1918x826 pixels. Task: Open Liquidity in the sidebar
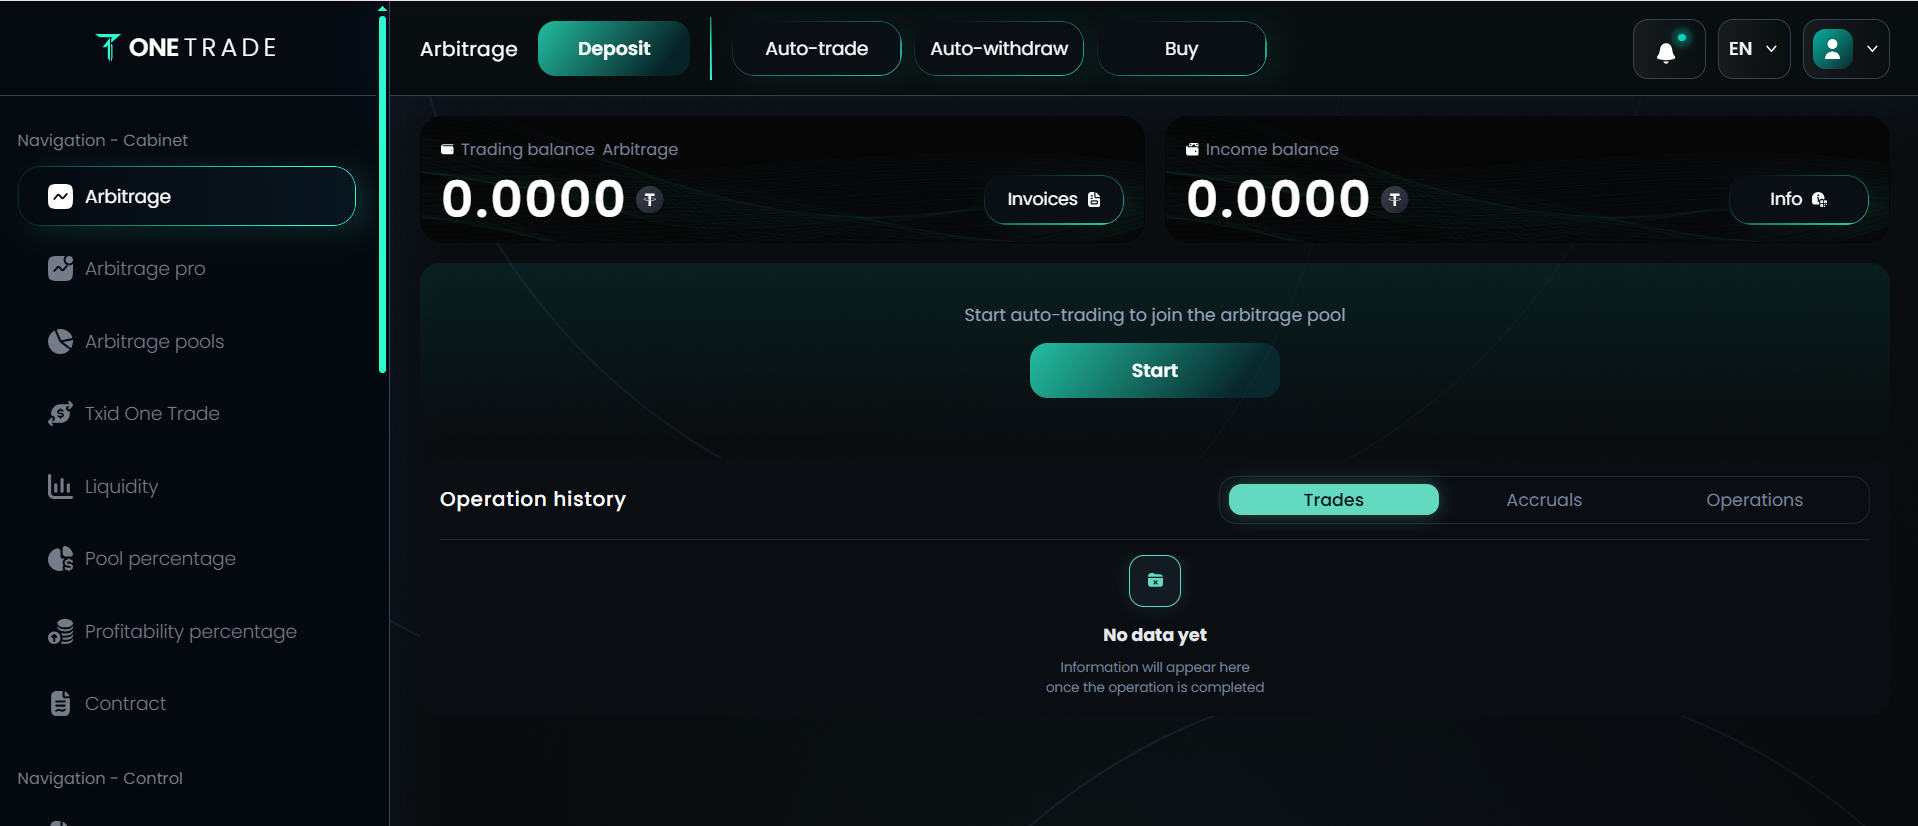click(x=187, y=486)
